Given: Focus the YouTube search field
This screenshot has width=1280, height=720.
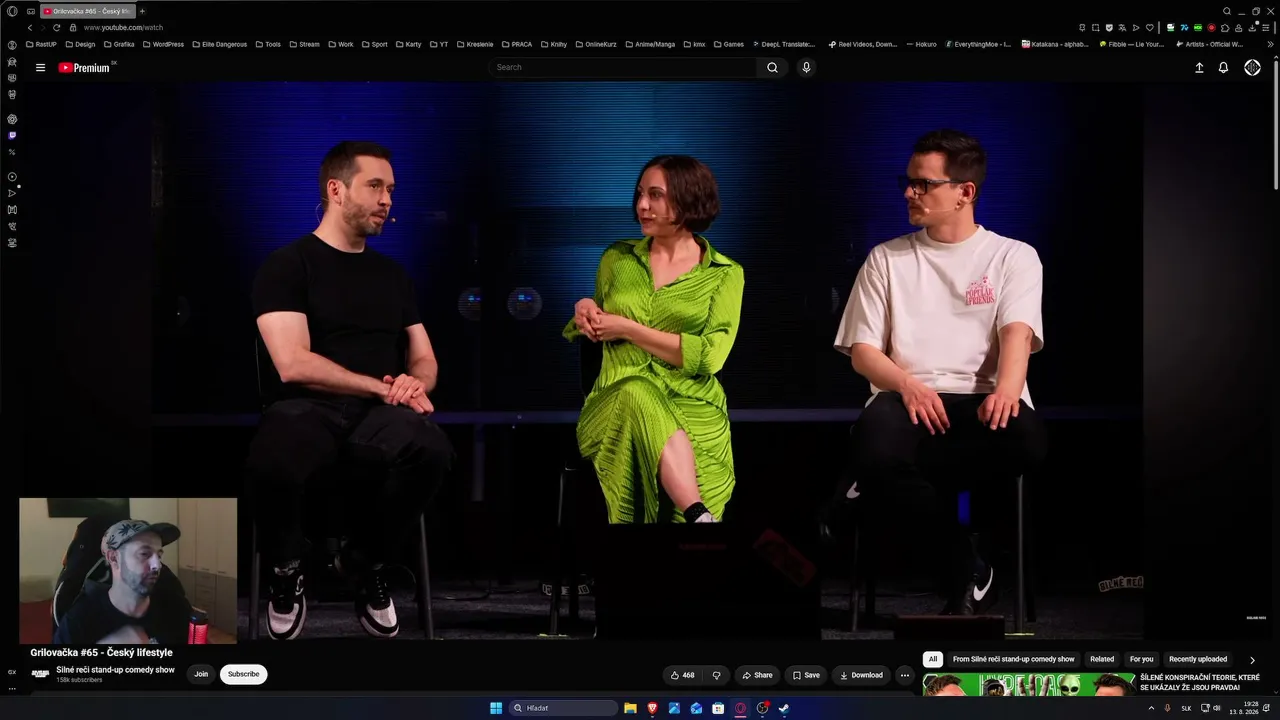Looking at the screenshot, I should click(622, 67).
